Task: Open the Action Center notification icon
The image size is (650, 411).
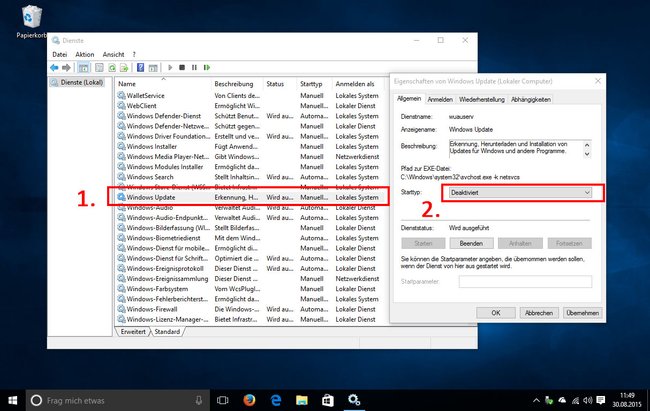Action: pos(601,400)
